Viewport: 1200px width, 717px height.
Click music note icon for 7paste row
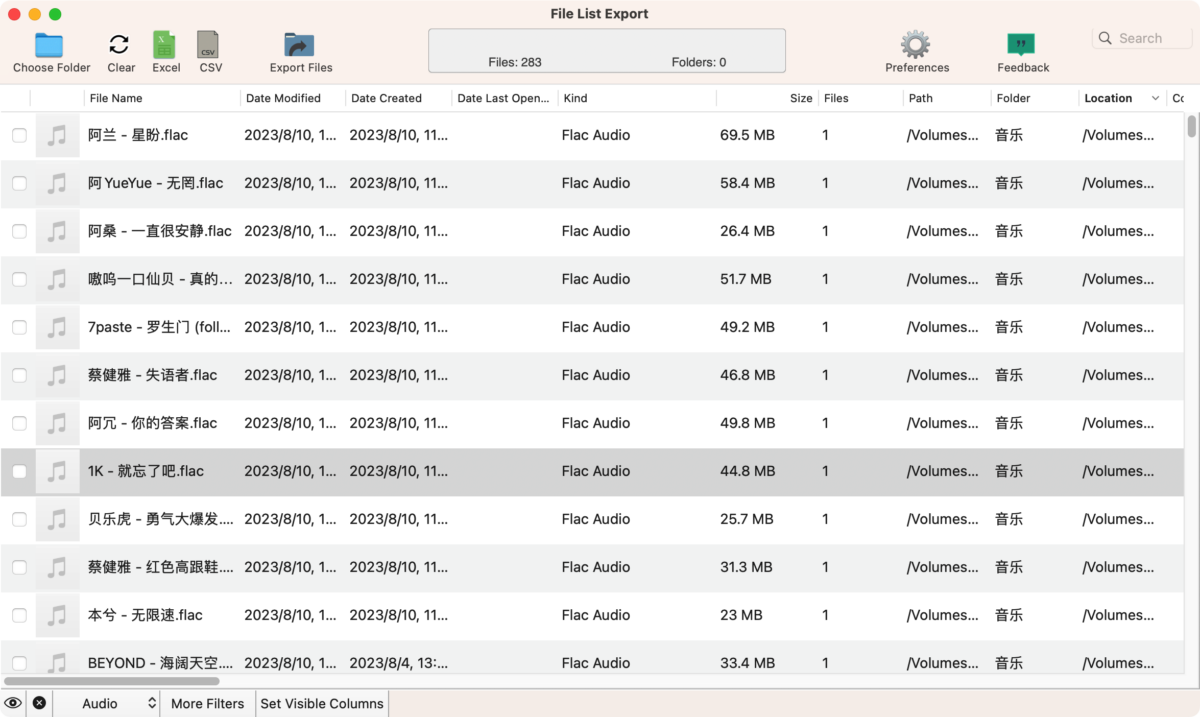[58, 327]
